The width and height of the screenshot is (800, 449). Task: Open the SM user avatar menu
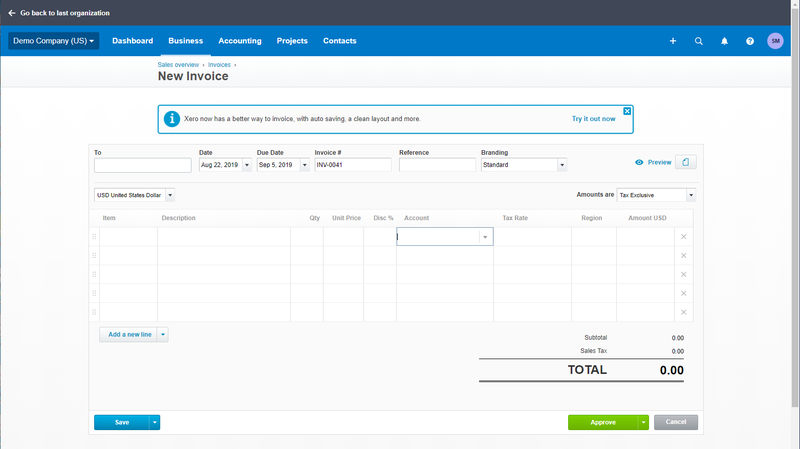[775, 41]
